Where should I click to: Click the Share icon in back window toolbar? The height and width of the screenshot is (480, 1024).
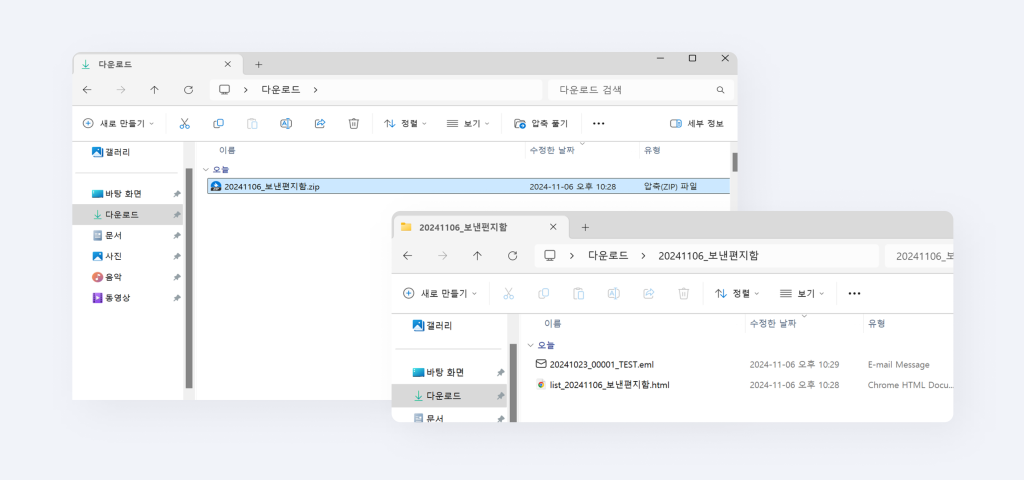pos(320,123)
